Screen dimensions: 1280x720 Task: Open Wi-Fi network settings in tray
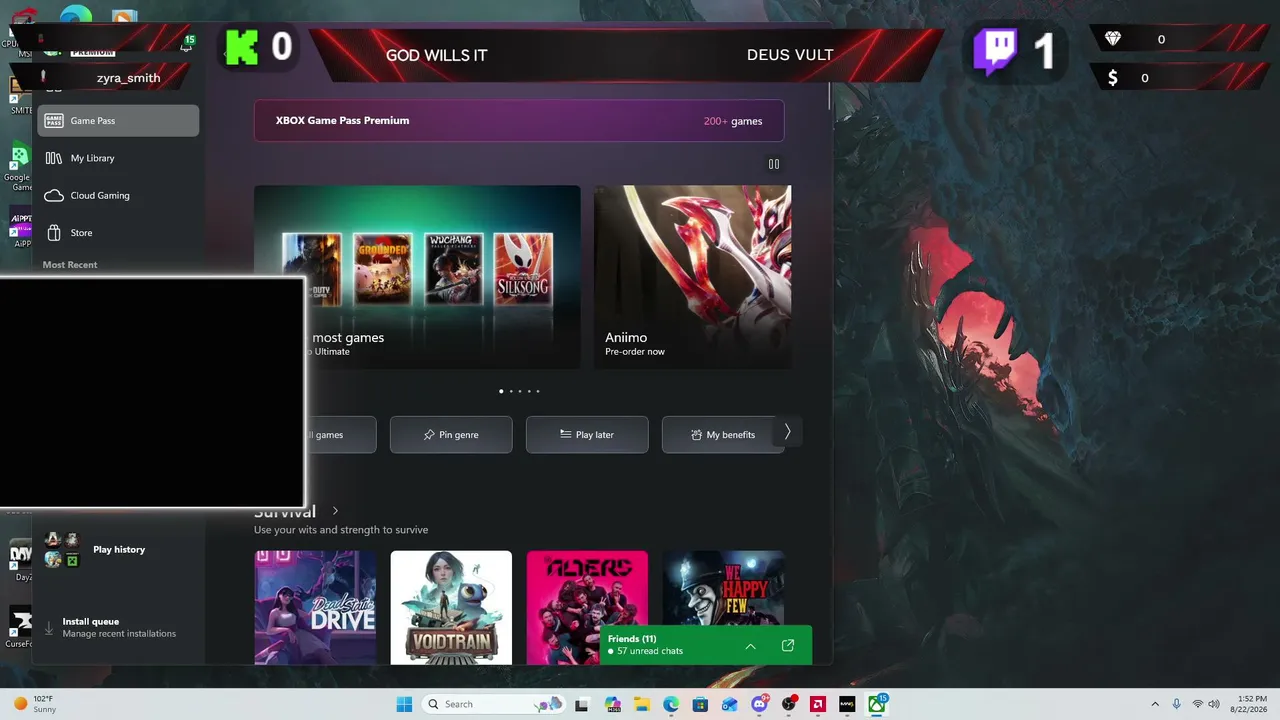pyautogui.click(x=1197, y=704)
